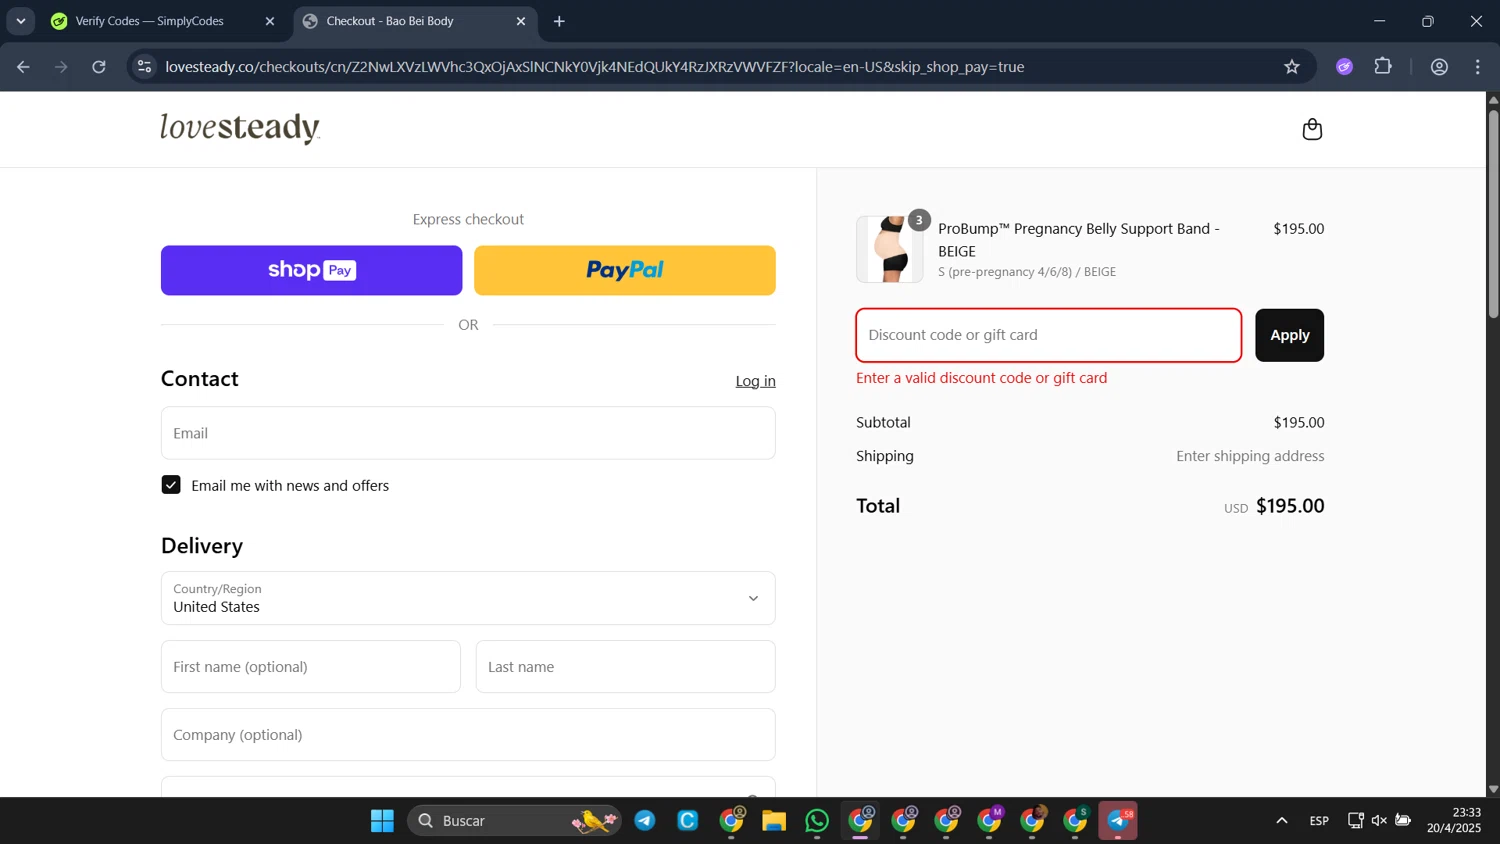Image resolution: width=1500 pixels, height=844 pixels.
Task: Click the Express checkout heading
Action: click(468, 219)
